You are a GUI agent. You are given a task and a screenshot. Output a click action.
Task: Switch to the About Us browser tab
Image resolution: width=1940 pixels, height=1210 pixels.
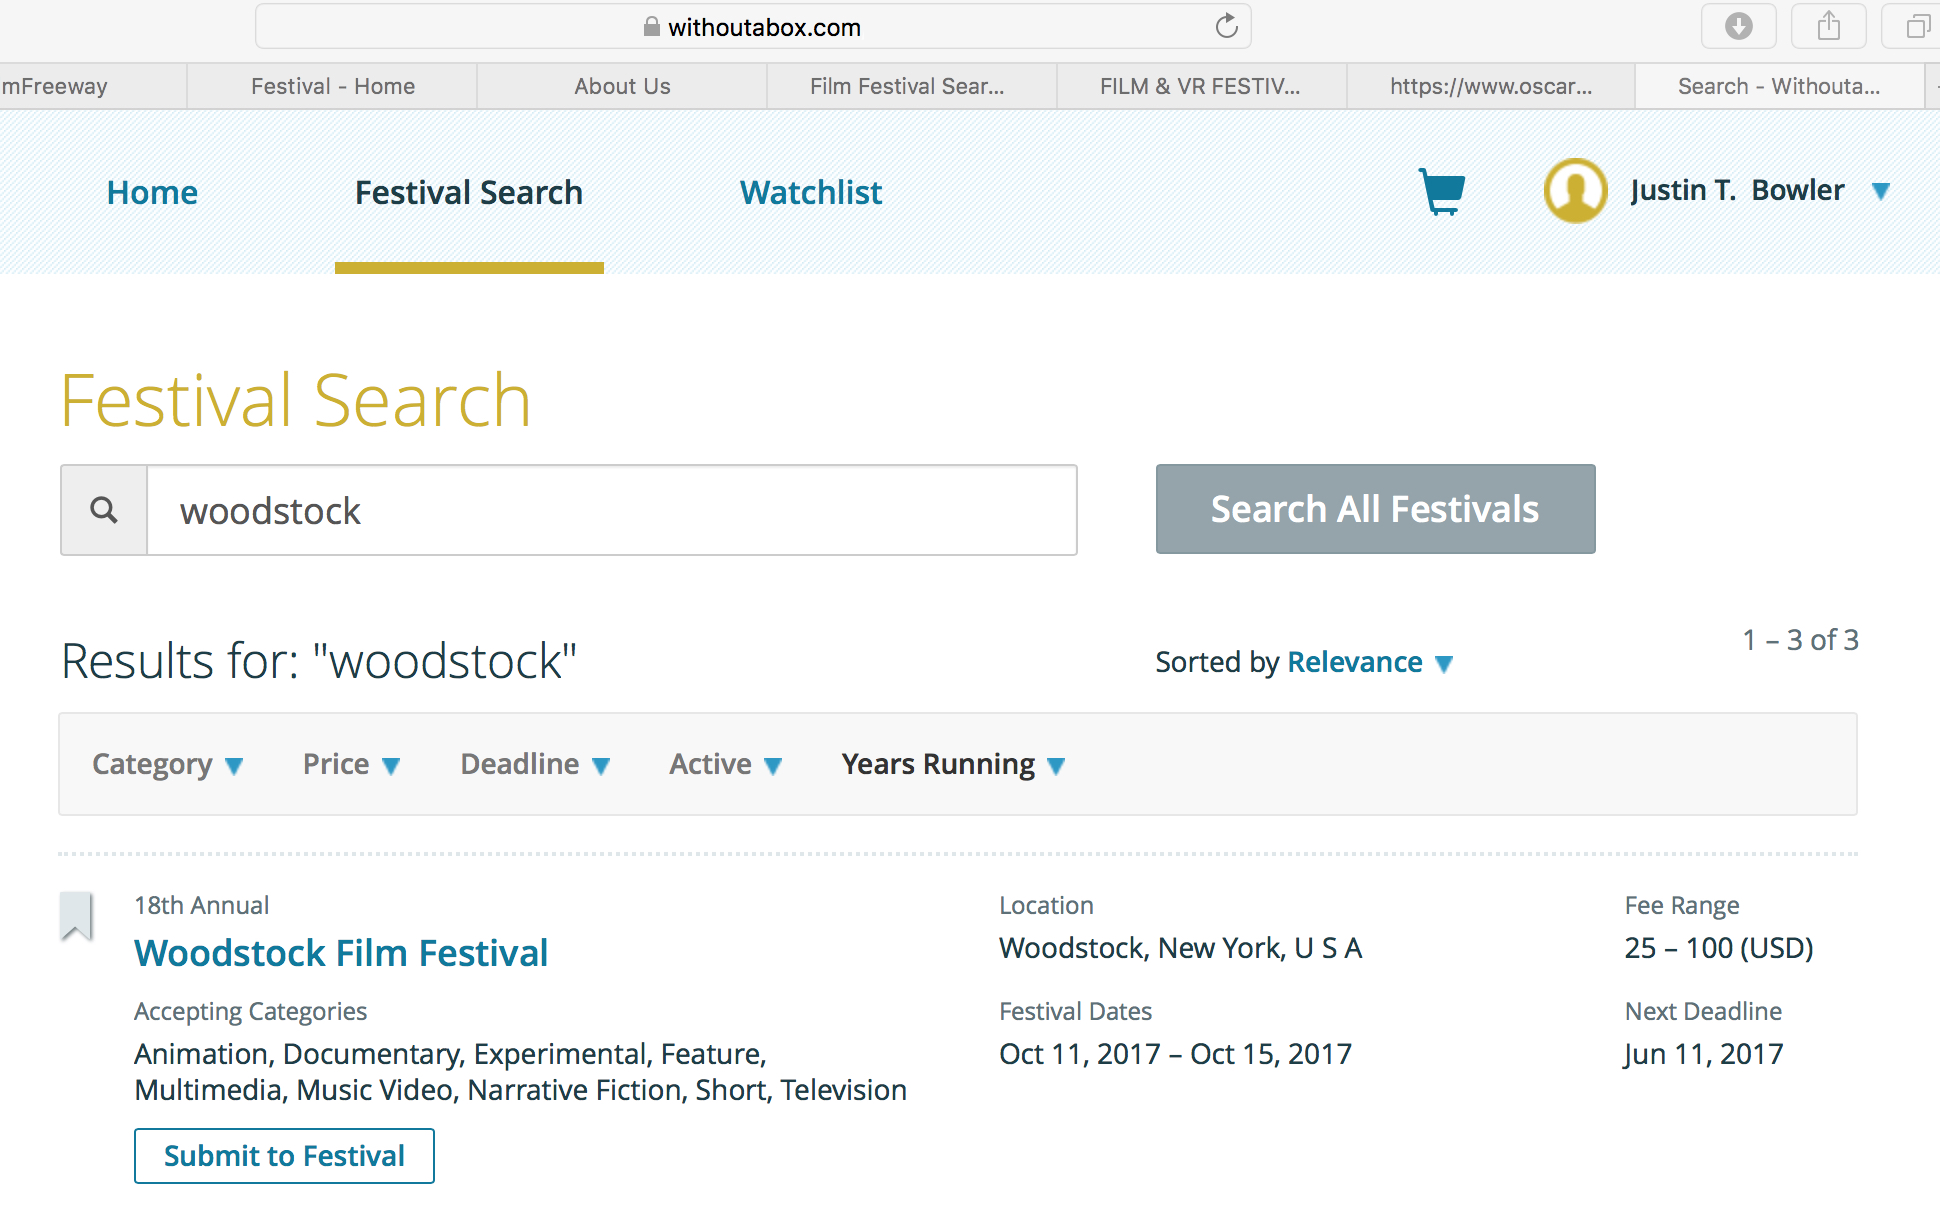[x=622, y=86]
